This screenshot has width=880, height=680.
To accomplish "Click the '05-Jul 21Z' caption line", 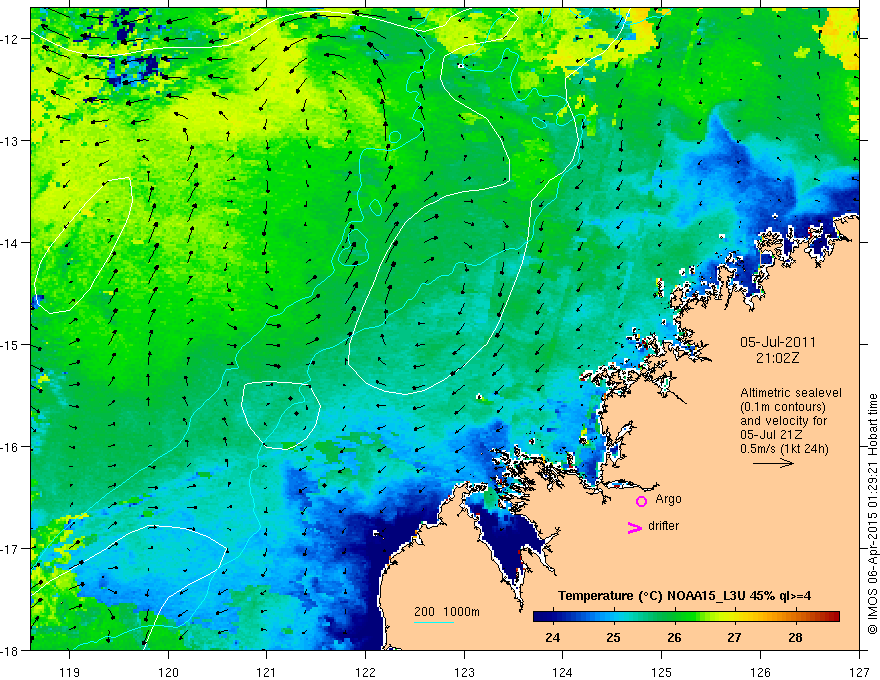I will pyautogui.click(x=771, y=435).
